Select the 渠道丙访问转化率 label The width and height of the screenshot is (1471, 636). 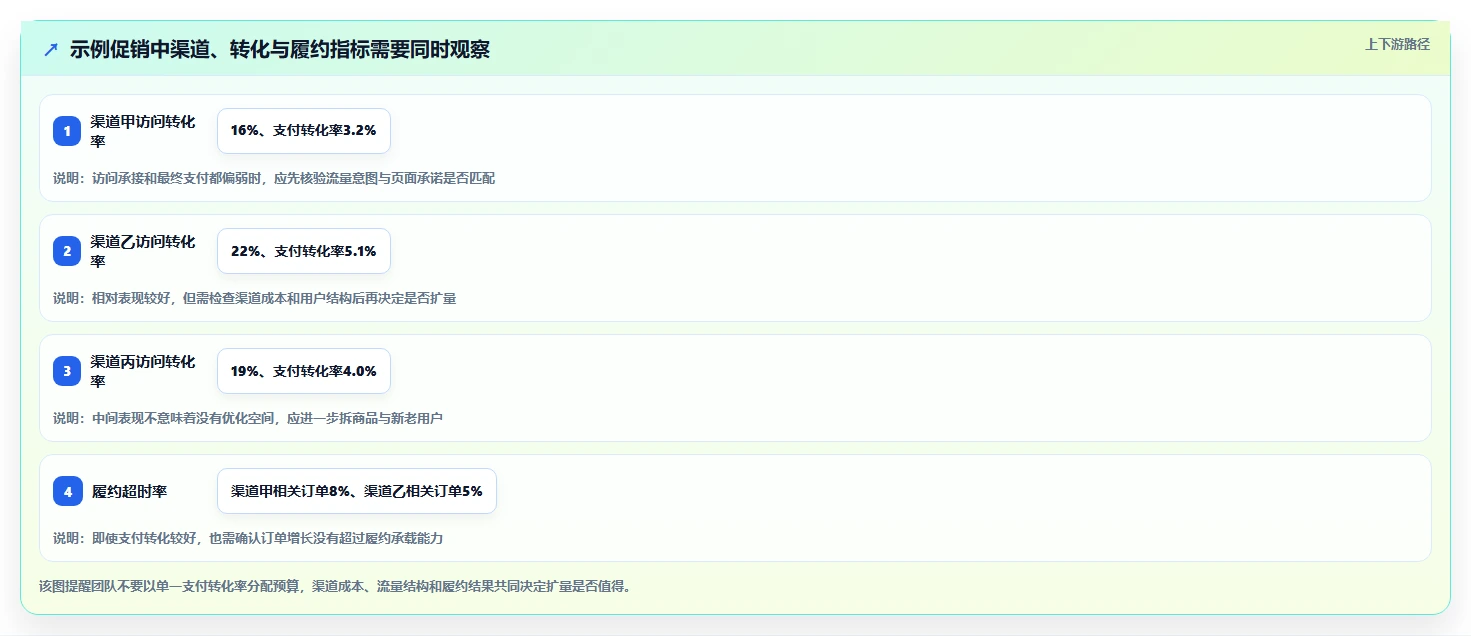(144, 371)
